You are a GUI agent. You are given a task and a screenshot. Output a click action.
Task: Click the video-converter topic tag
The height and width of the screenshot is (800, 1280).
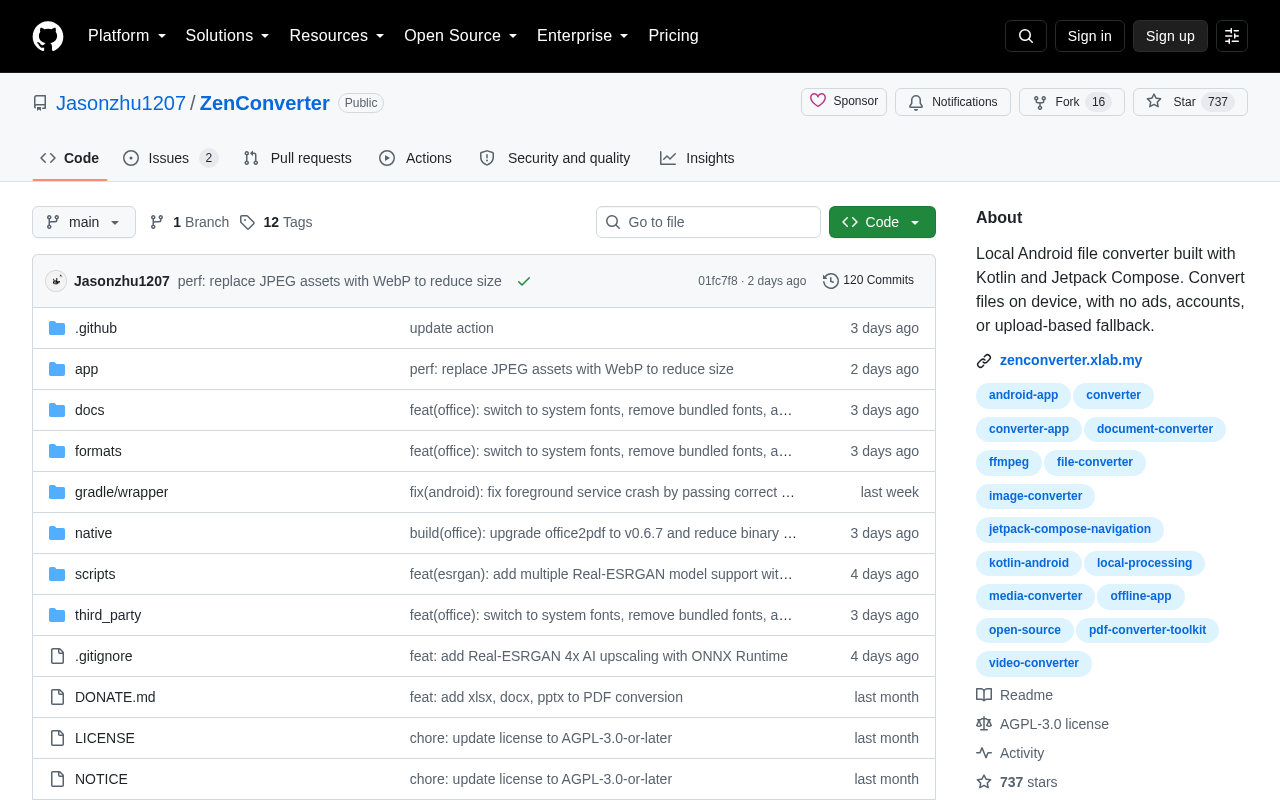point(1034,664)
